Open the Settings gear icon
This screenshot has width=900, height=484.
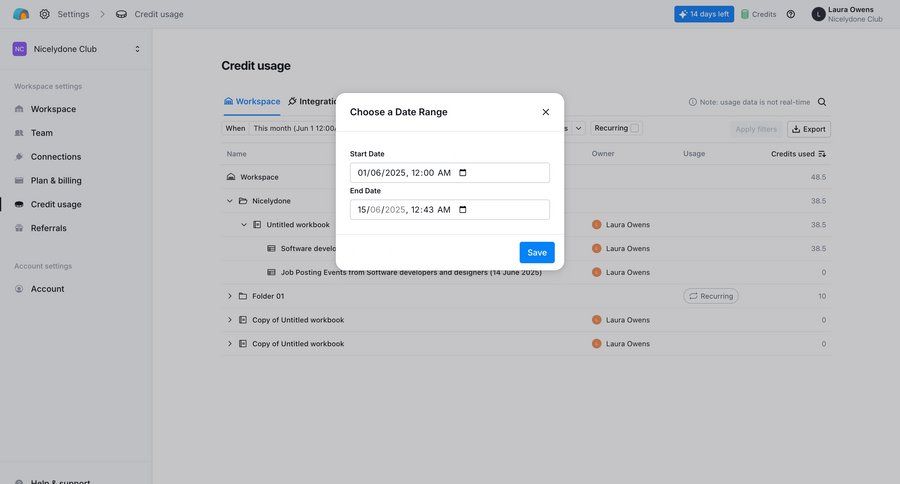pyautogui.click(x=44, y=14)
